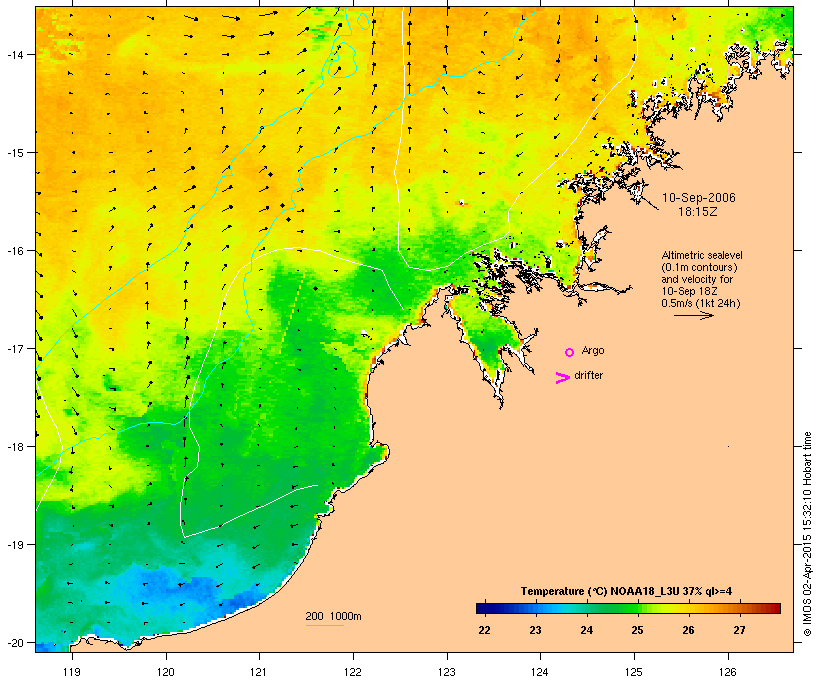
Task: Click the longitude axis label '122'
Action: click(353, 672)
